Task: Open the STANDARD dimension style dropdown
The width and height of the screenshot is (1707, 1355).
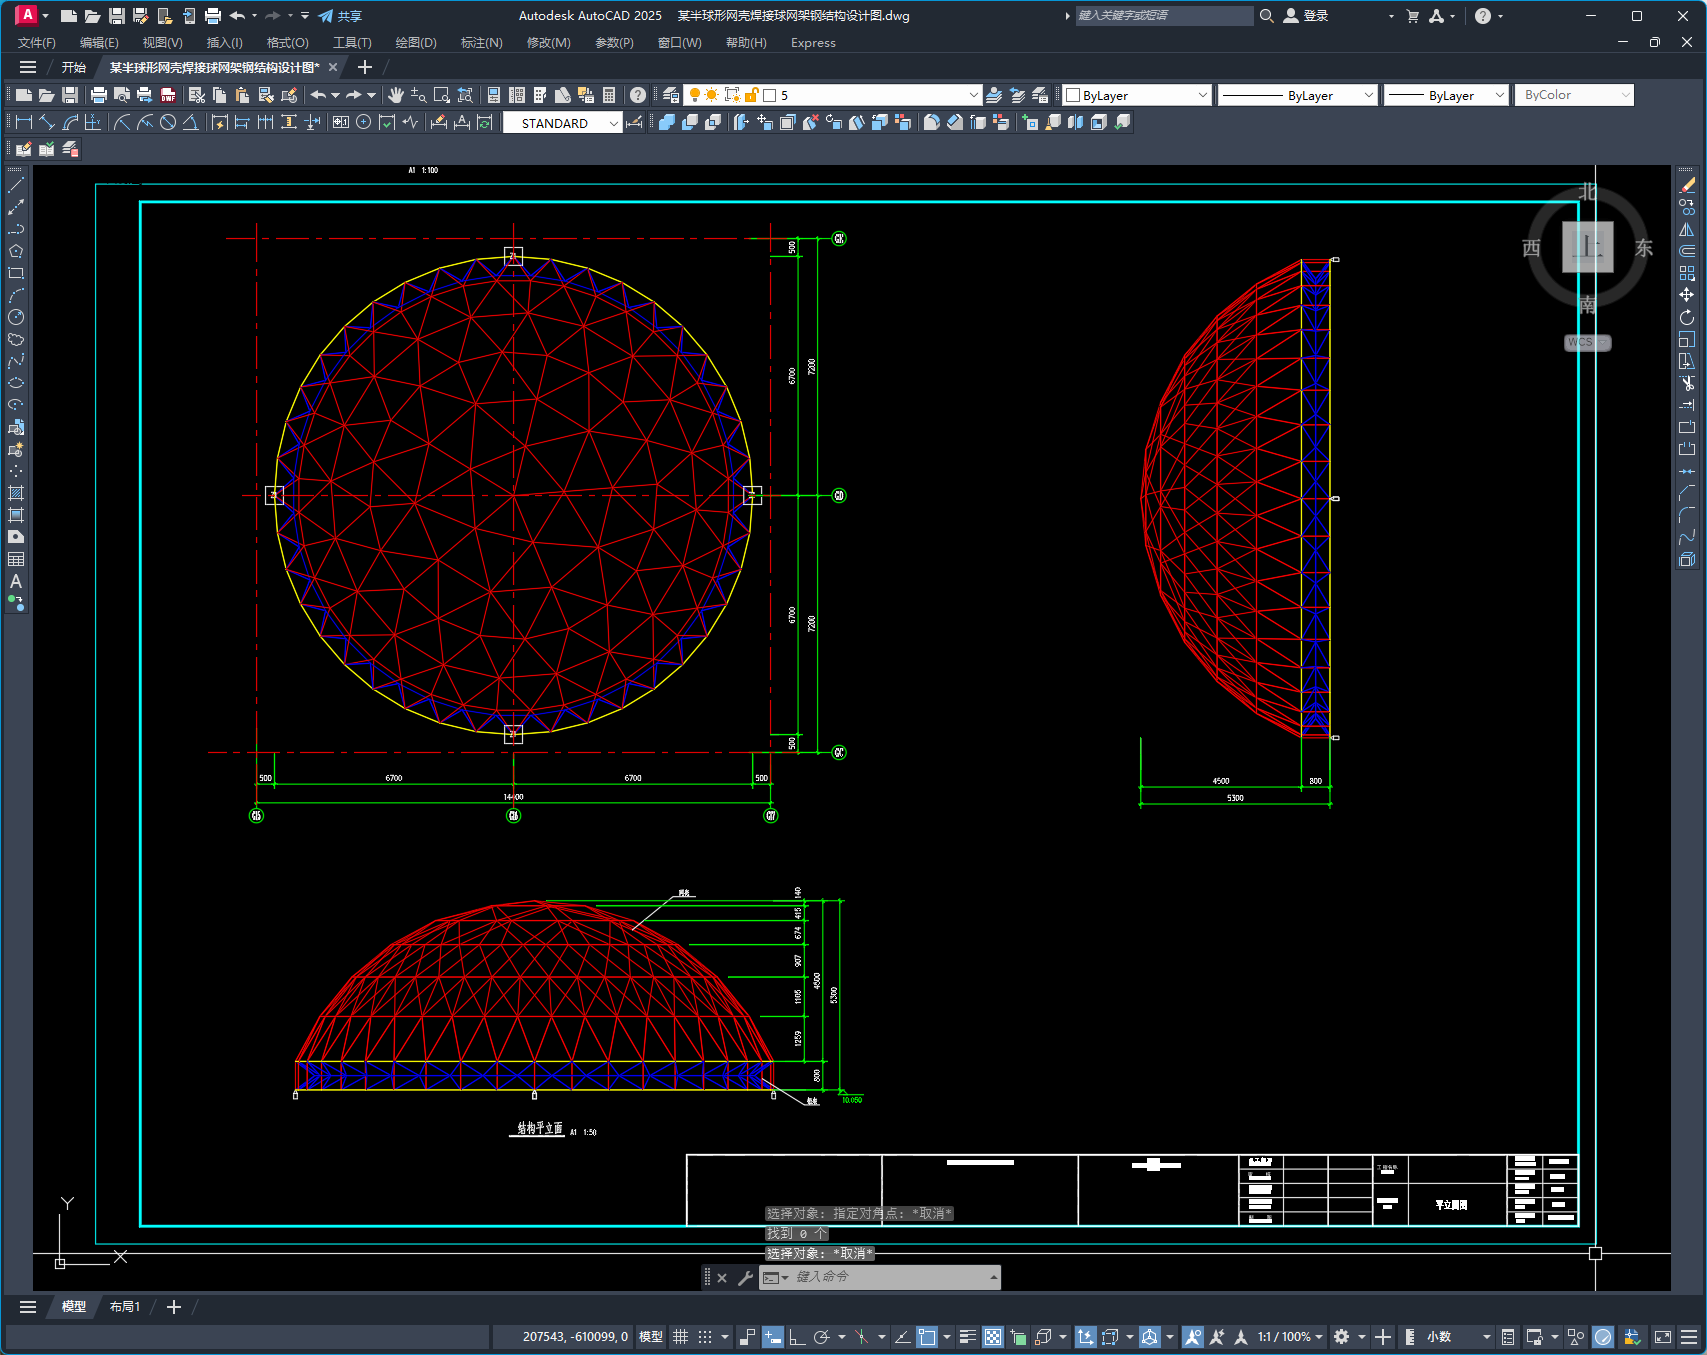Action: tap(613, 123)
